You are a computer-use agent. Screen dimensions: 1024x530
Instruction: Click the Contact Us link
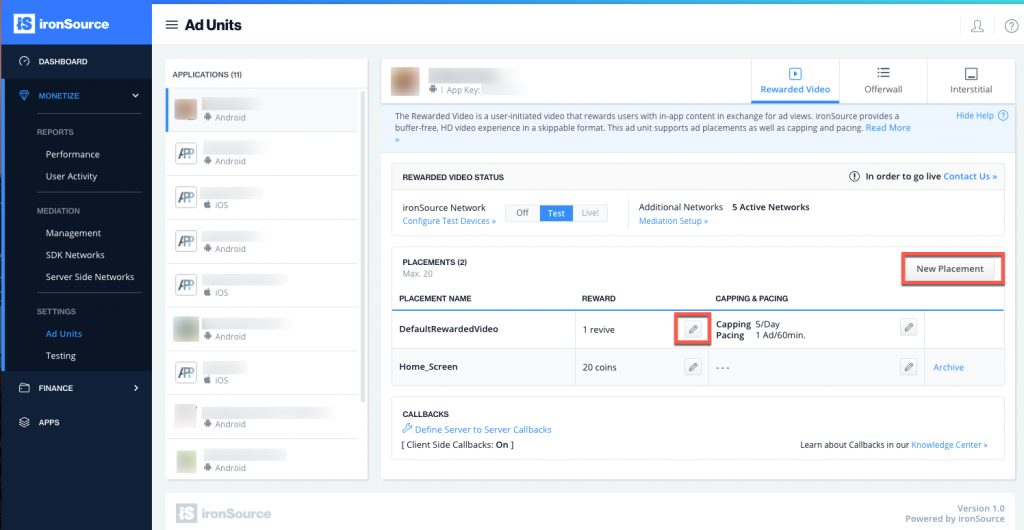click(970, 176)
